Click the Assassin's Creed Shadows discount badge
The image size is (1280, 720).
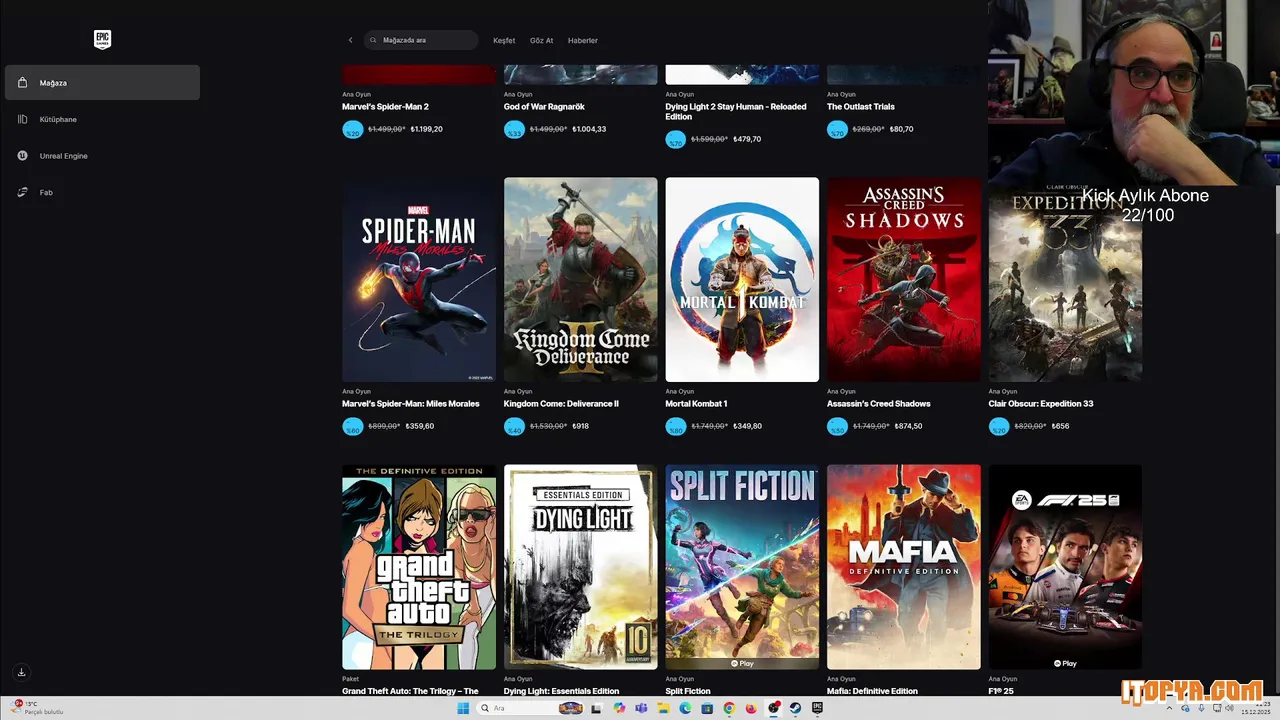pos(837,426)
